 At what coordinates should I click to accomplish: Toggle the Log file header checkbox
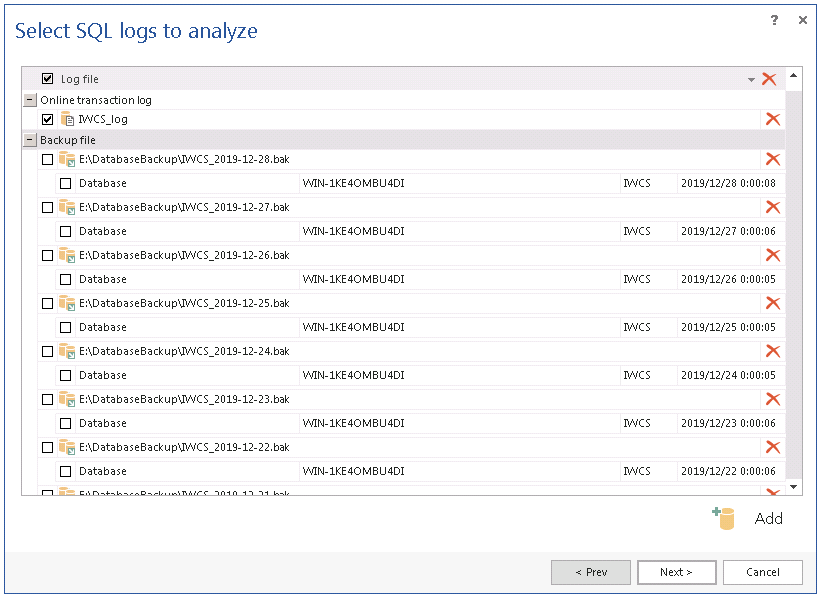(48, 79)
